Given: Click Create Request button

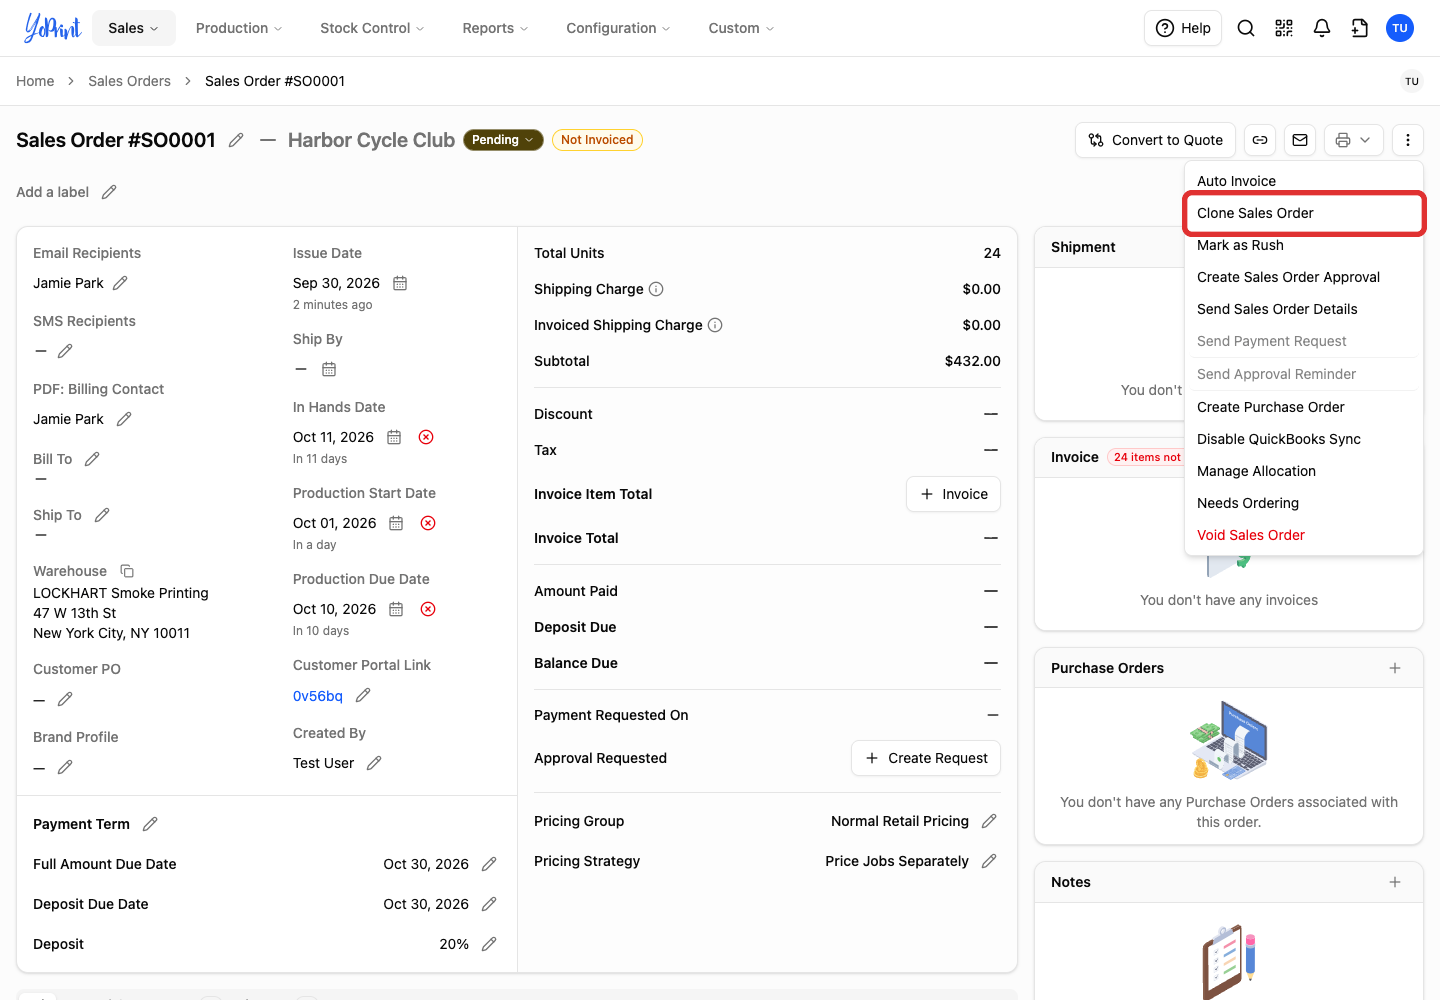Looking at the screenshot, I should [926, 758].
